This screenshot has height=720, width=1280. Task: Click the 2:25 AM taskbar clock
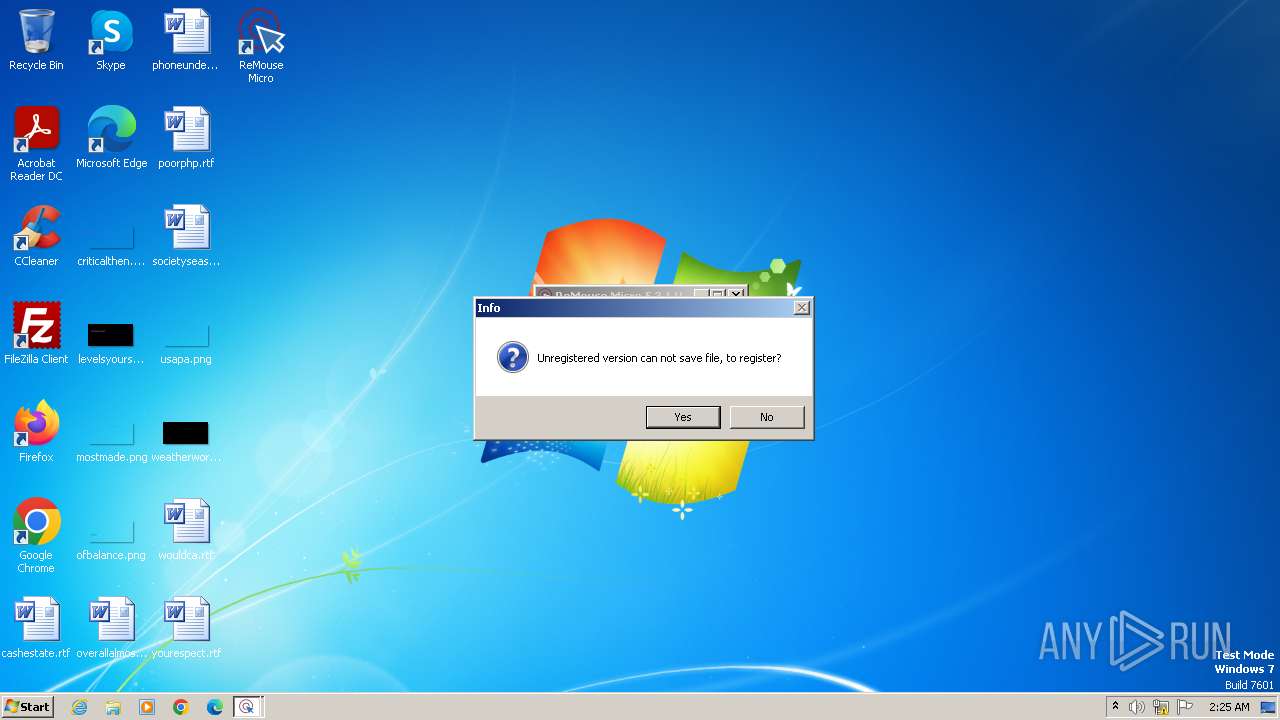(1229, 707)
